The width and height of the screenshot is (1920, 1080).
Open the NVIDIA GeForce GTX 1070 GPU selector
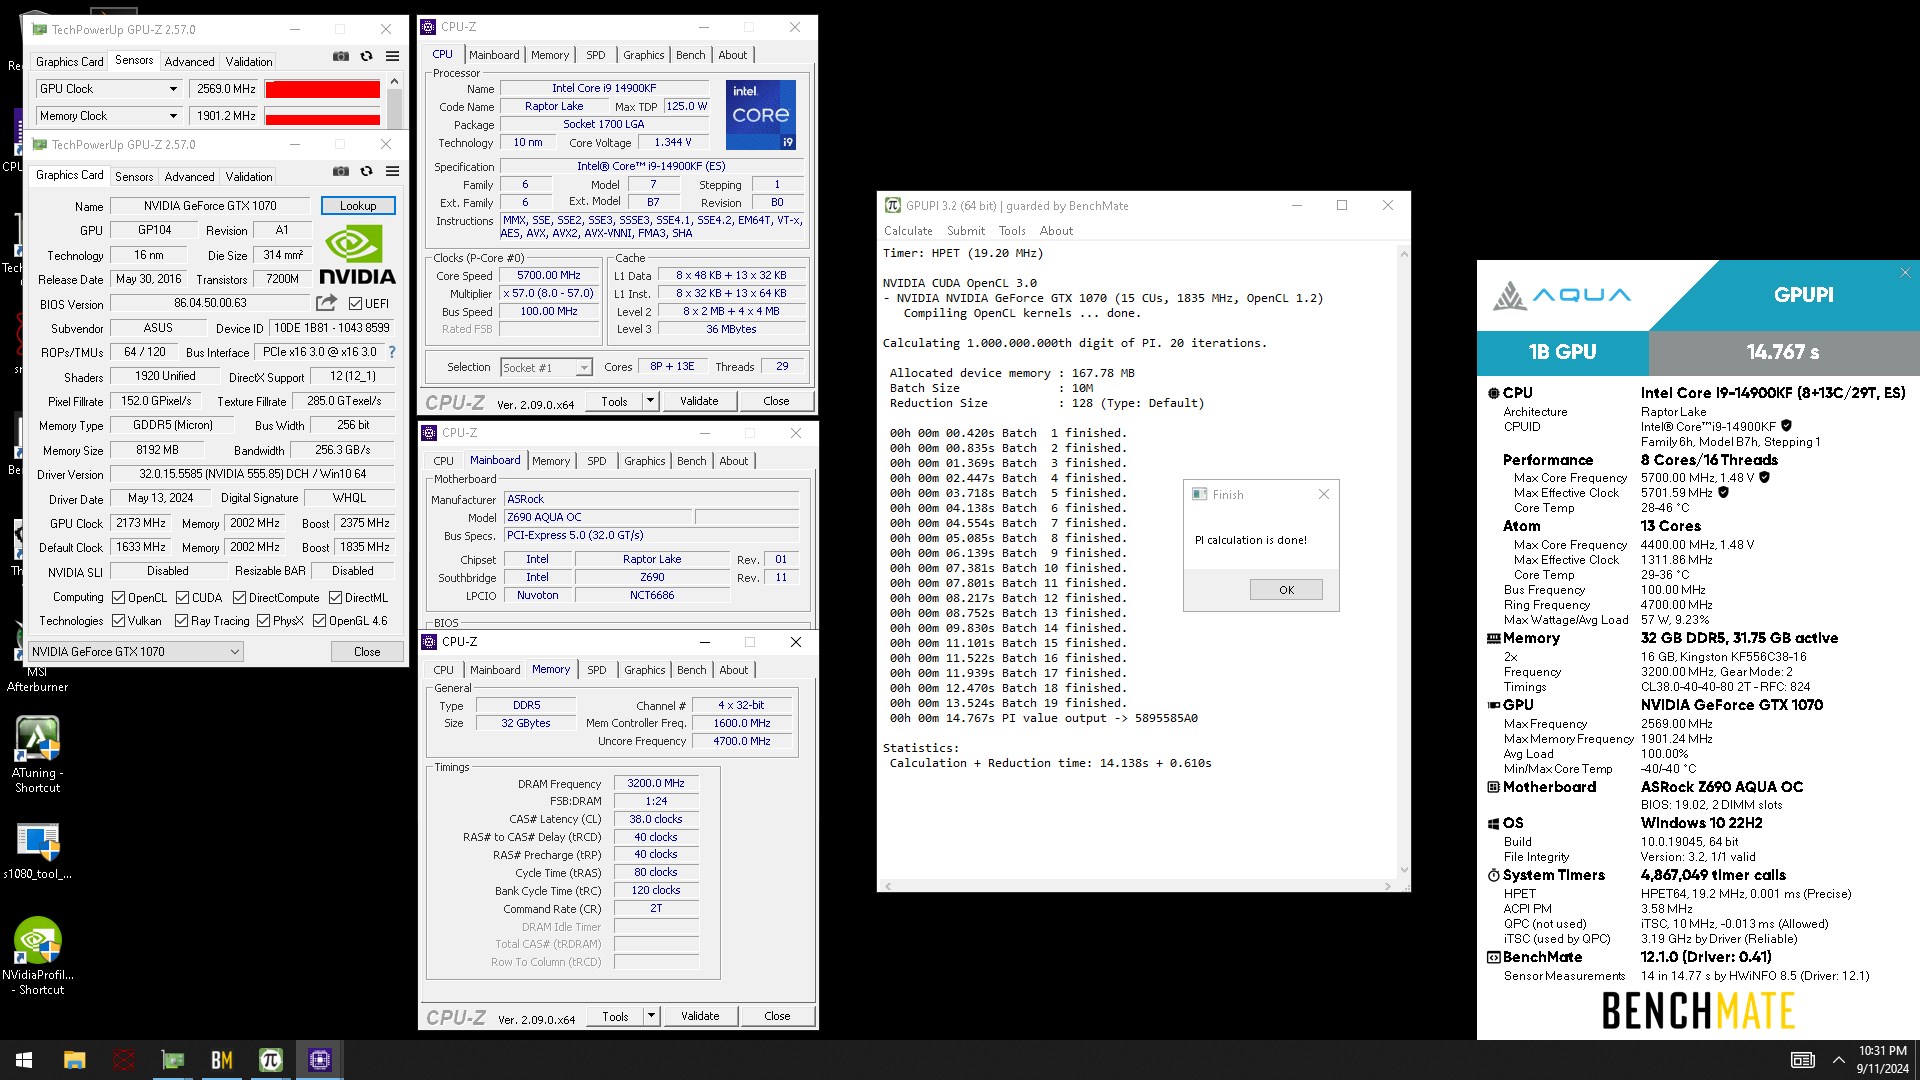pos(136,651)
